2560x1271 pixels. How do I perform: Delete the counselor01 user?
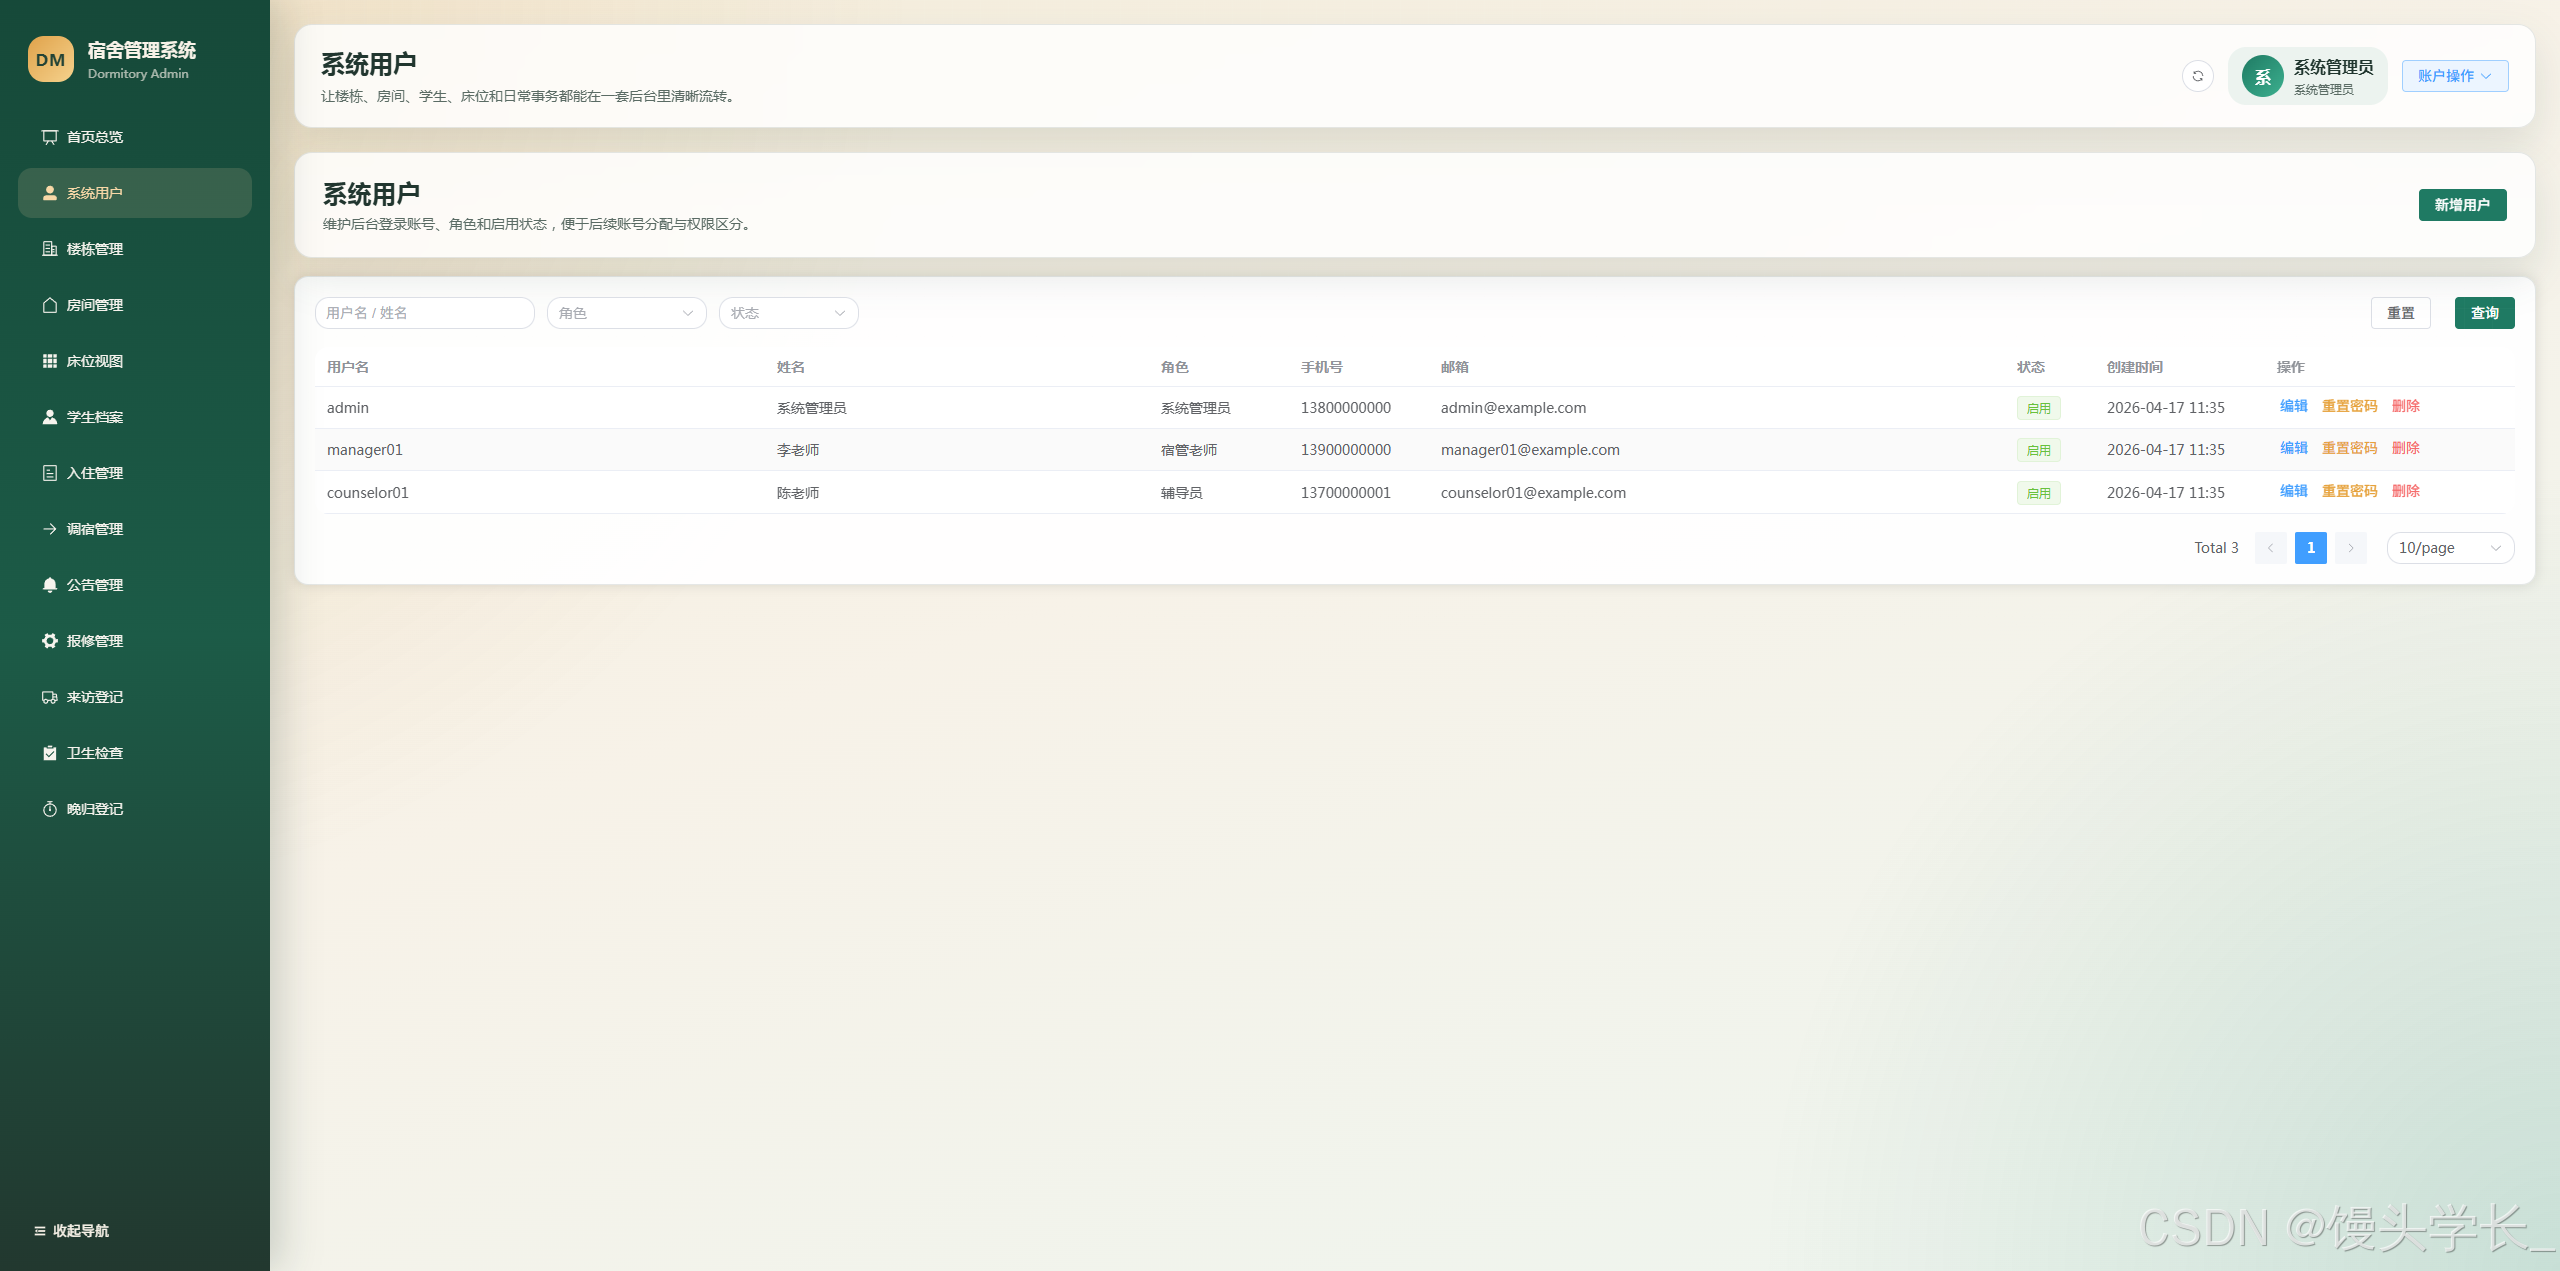click(2405, 491)
